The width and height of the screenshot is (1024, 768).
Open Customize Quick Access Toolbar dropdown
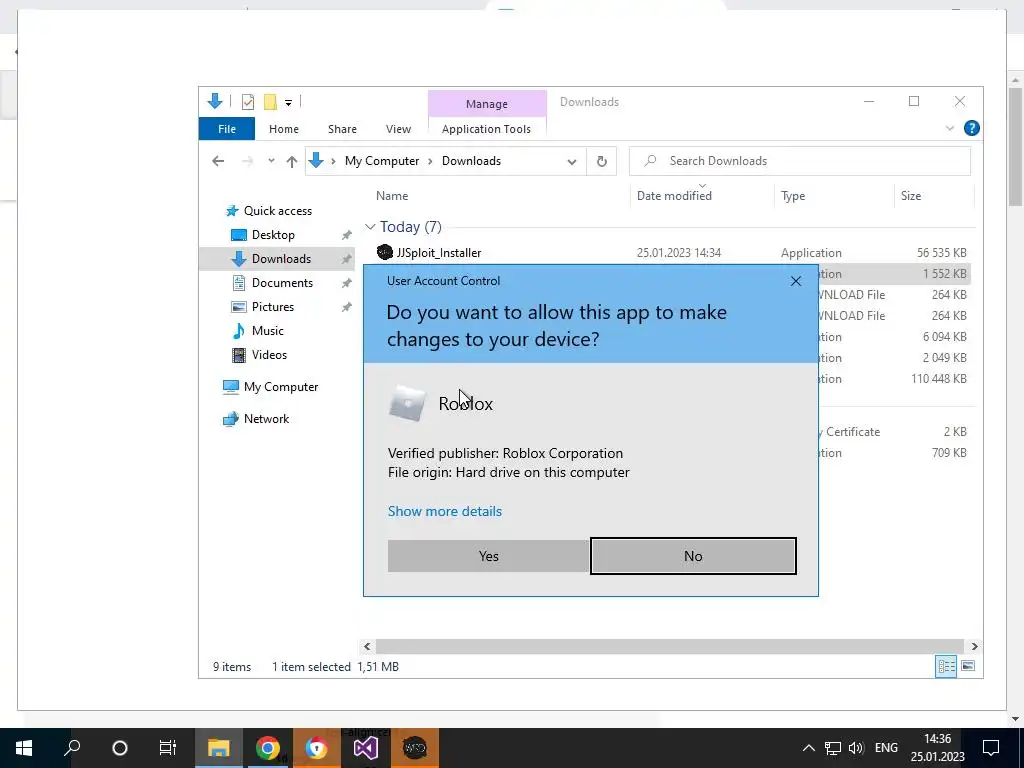click(288, 103)
